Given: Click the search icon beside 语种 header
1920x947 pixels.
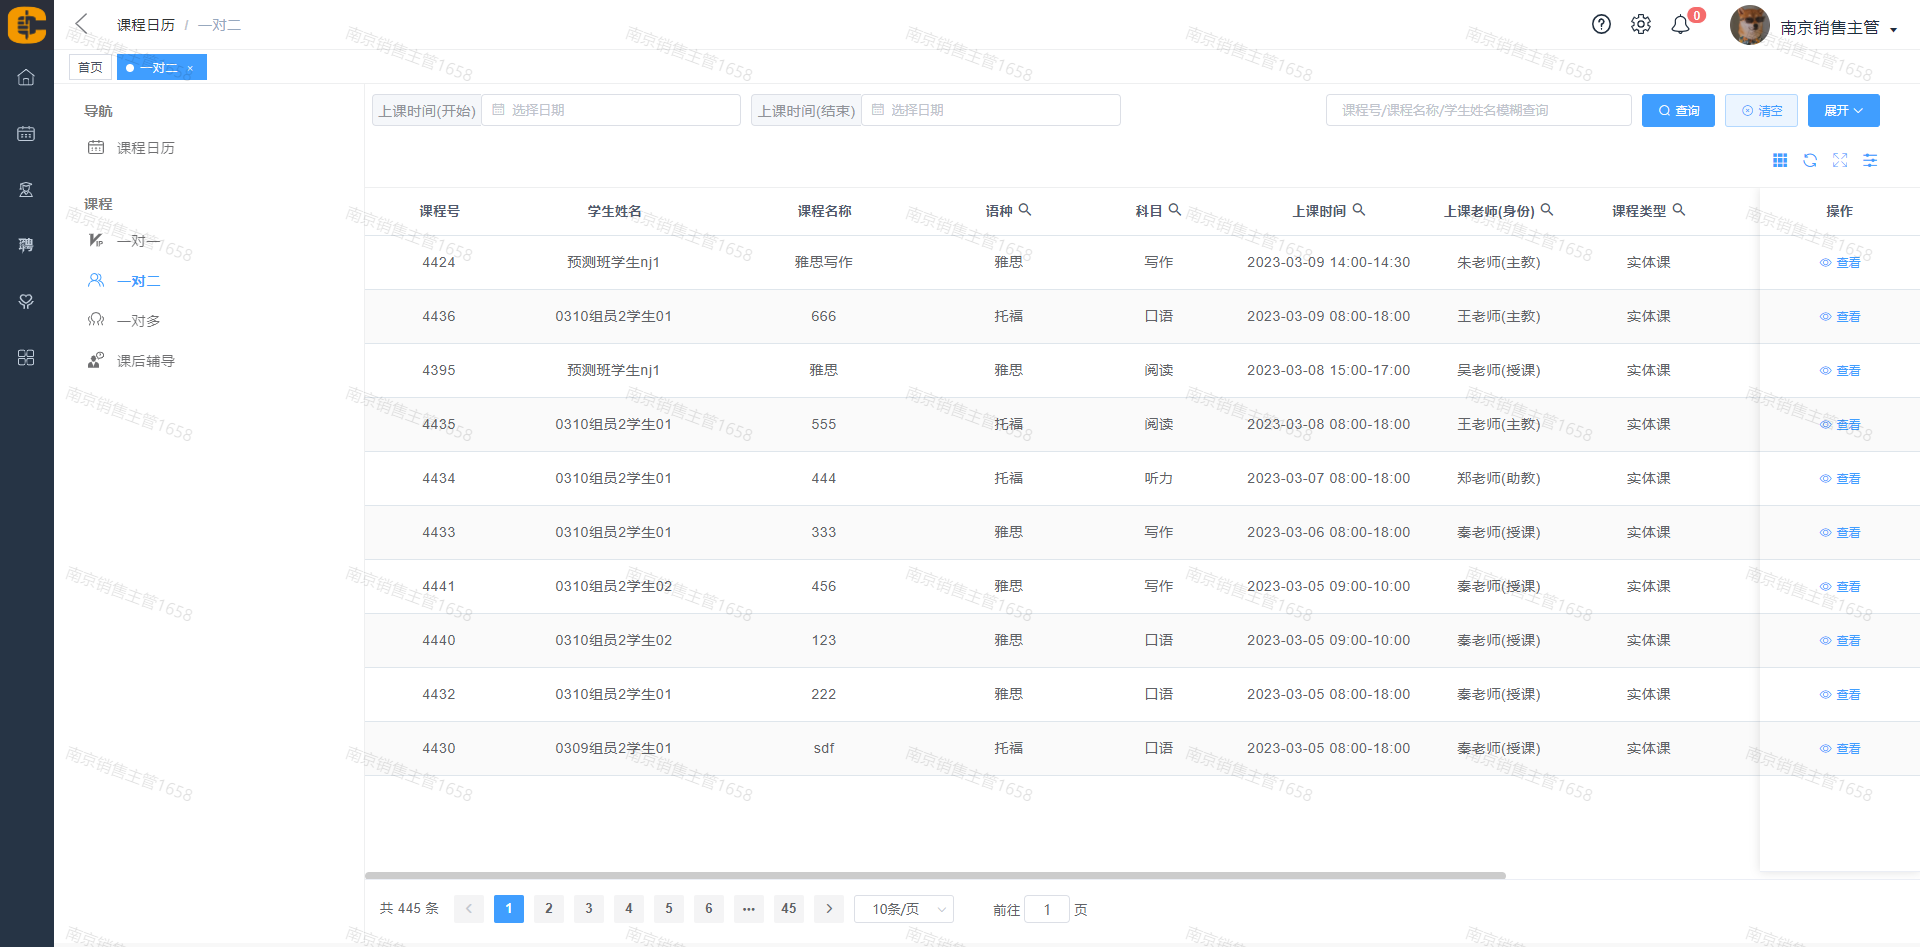Looking at the screenshot, I should pos(1025,210).
